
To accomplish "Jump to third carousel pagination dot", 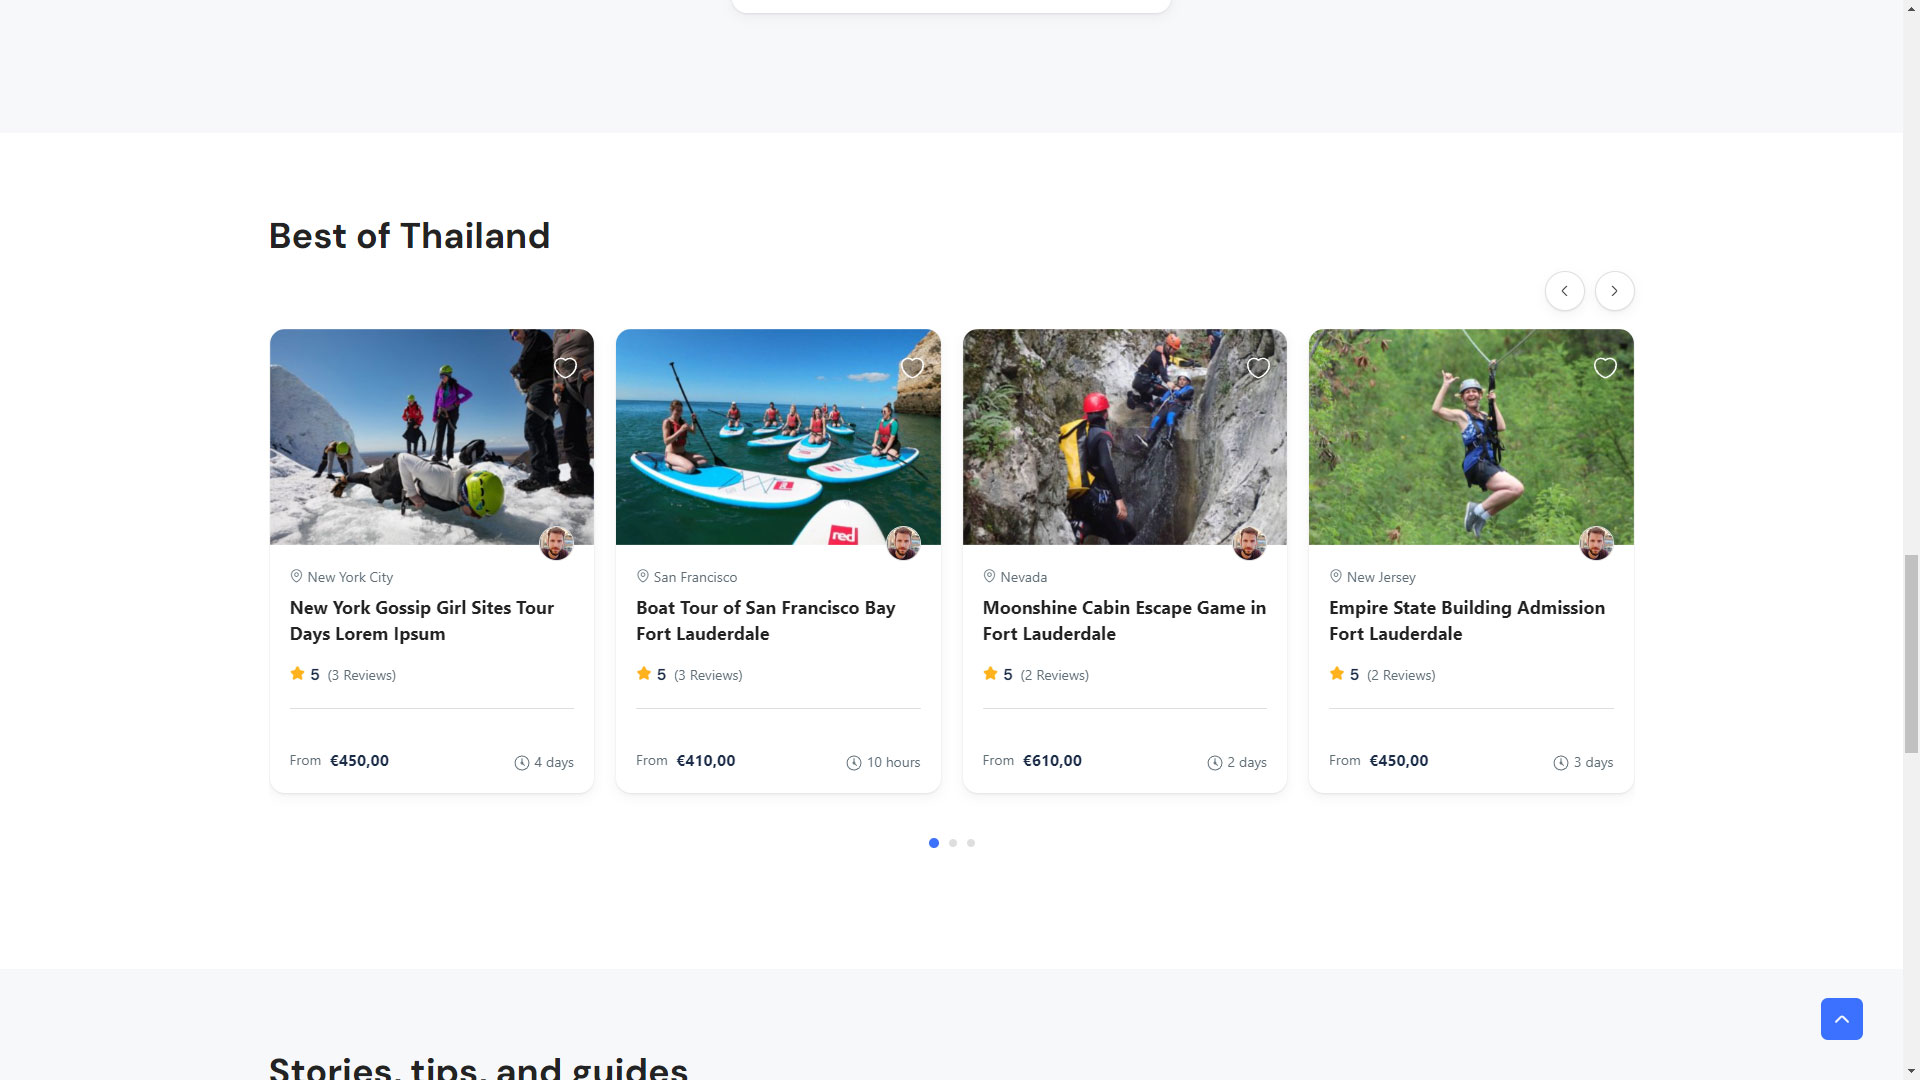I will coord(971,843).
